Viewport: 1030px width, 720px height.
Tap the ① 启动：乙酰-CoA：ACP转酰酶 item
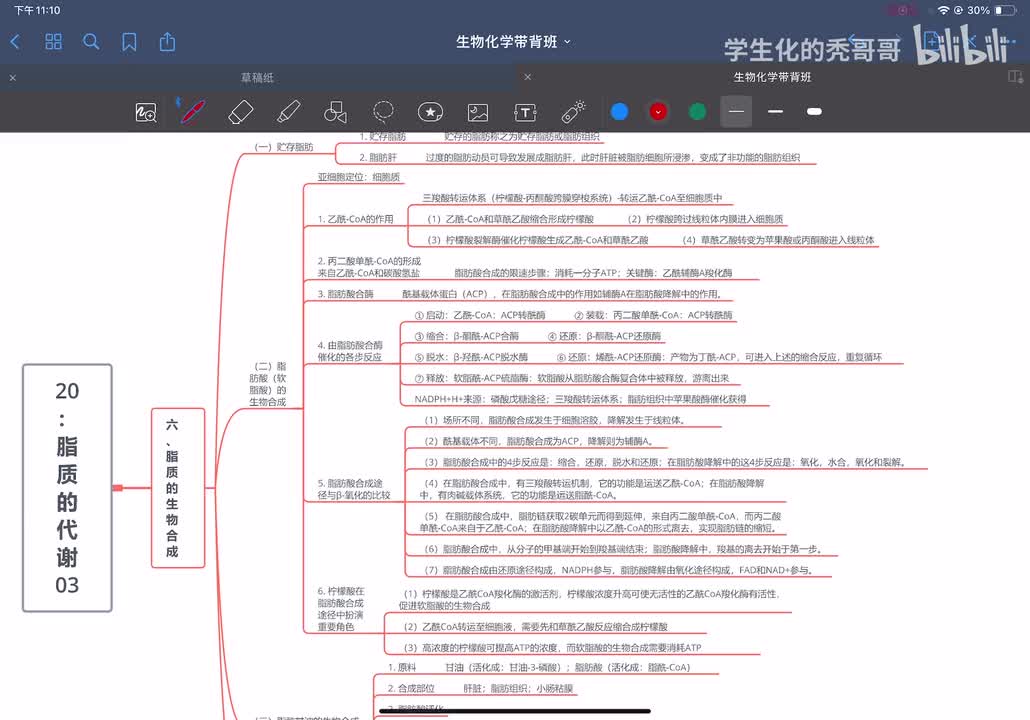click(480, 315)
